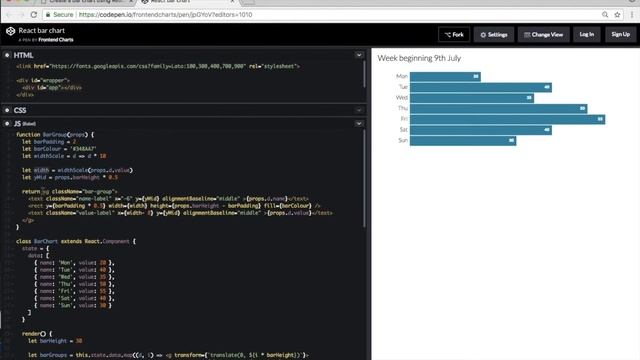Click the browser address bar URL
Image resolution: width=640 pixels, height=360 pixels.
[x=165, y=15]
